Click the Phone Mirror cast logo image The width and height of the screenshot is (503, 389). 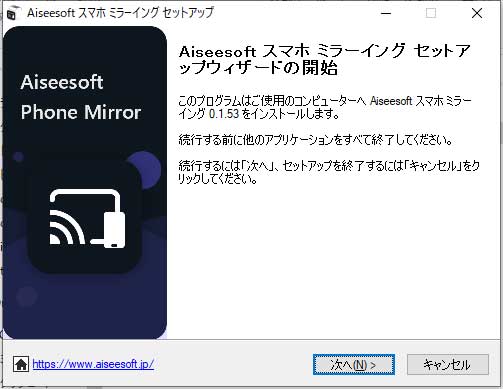87,218
